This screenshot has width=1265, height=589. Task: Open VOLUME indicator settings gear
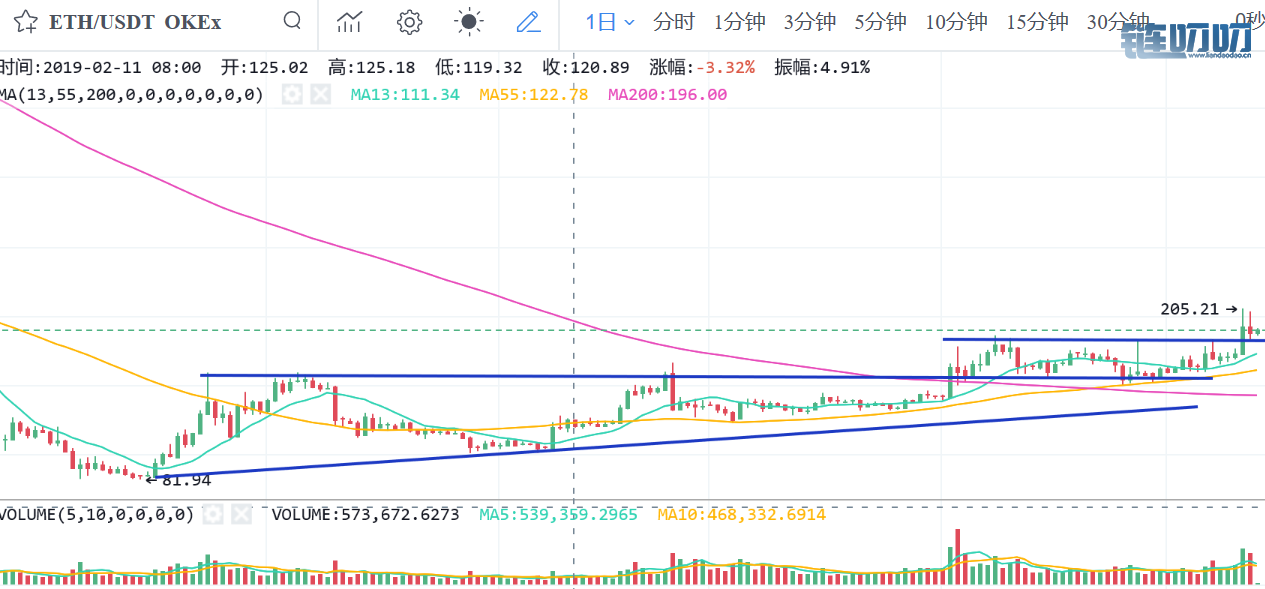coord(213,514)
